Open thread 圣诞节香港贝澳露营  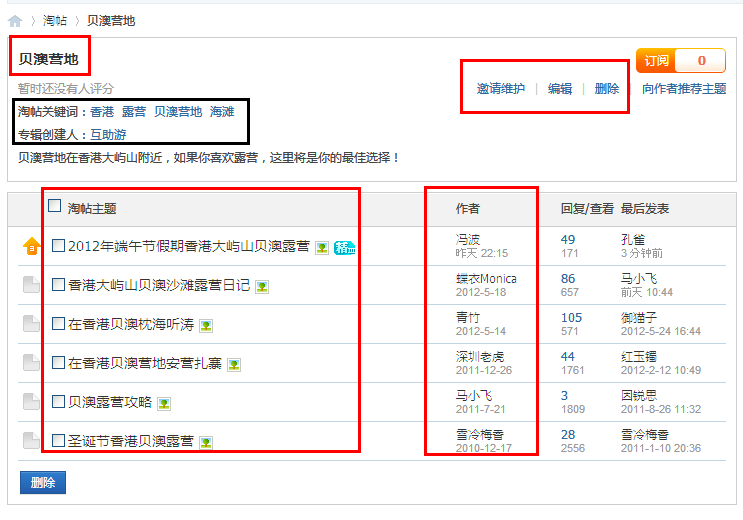coord(131,441)
